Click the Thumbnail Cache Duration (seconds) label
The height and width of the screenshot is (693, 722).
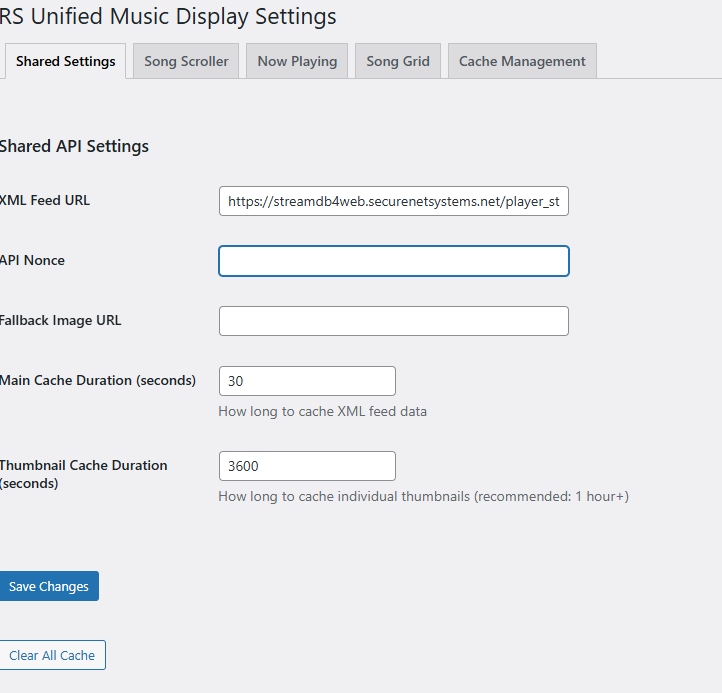83,474
